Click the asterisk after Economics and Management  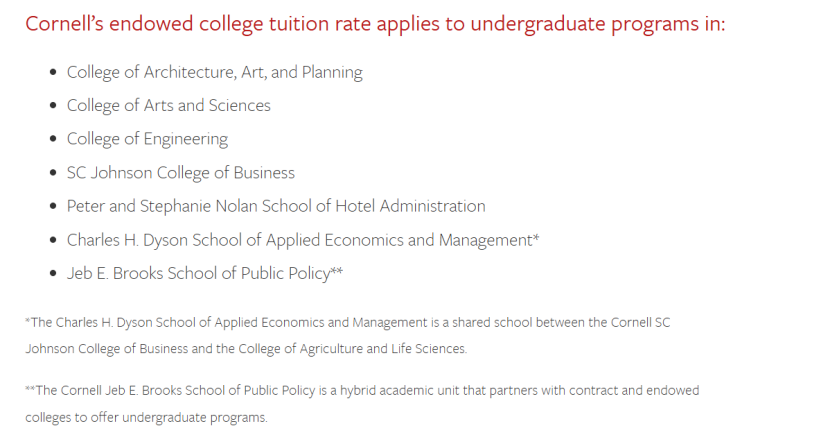(536, 237)
